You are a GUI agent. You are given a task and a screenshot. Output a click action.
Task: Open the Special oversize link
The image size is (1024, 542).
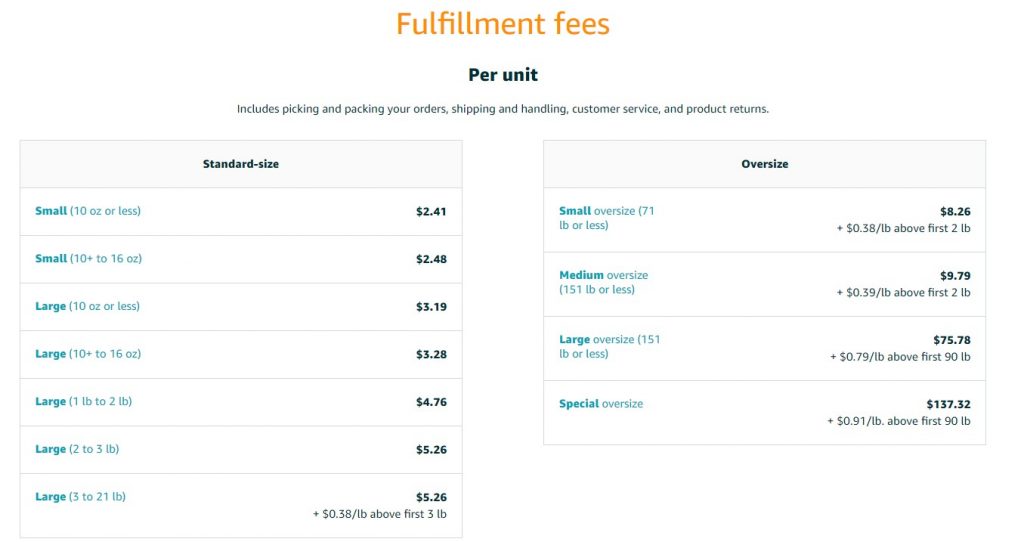tap(600, 404)
